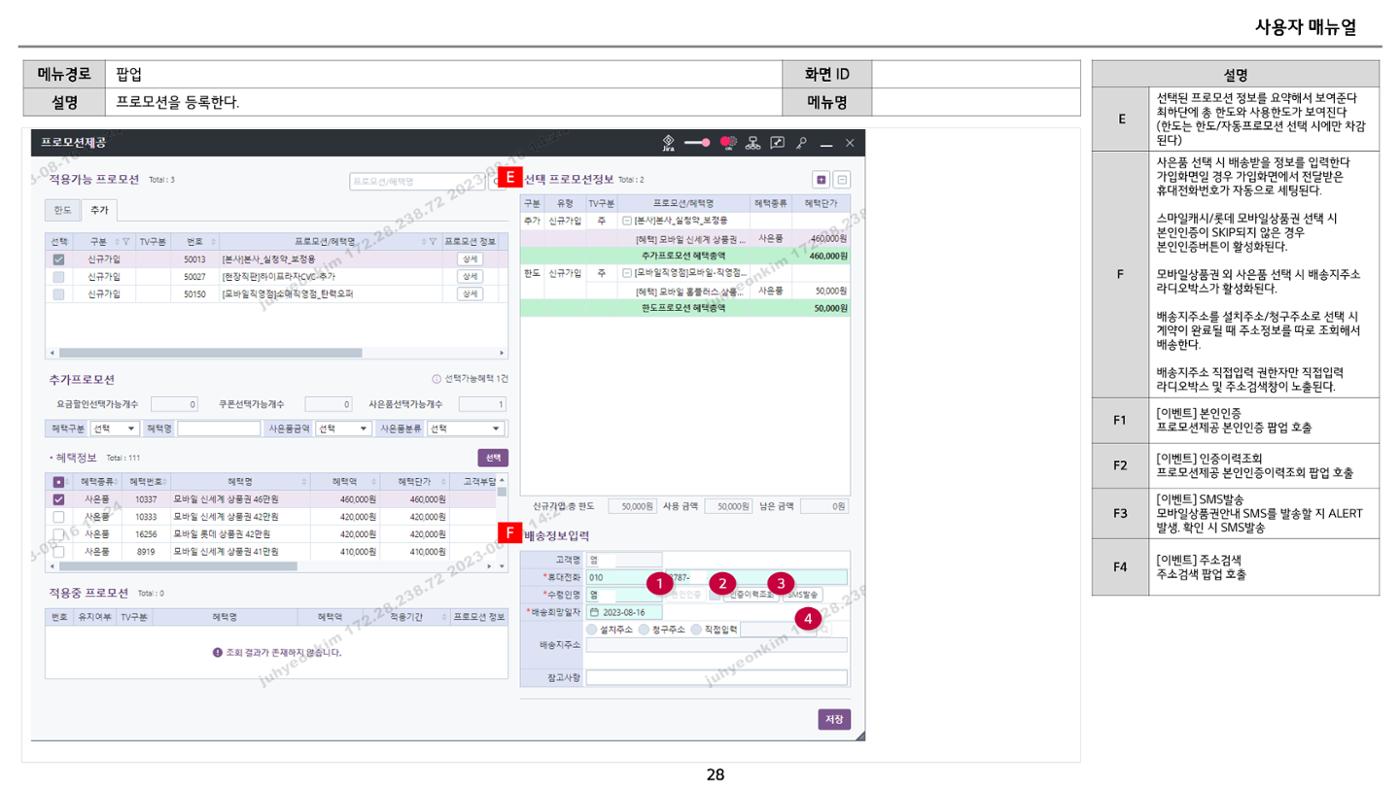Click the red record indicator icon in title bar
This screenshot has height=788, width=1400.
pos(728,143)
